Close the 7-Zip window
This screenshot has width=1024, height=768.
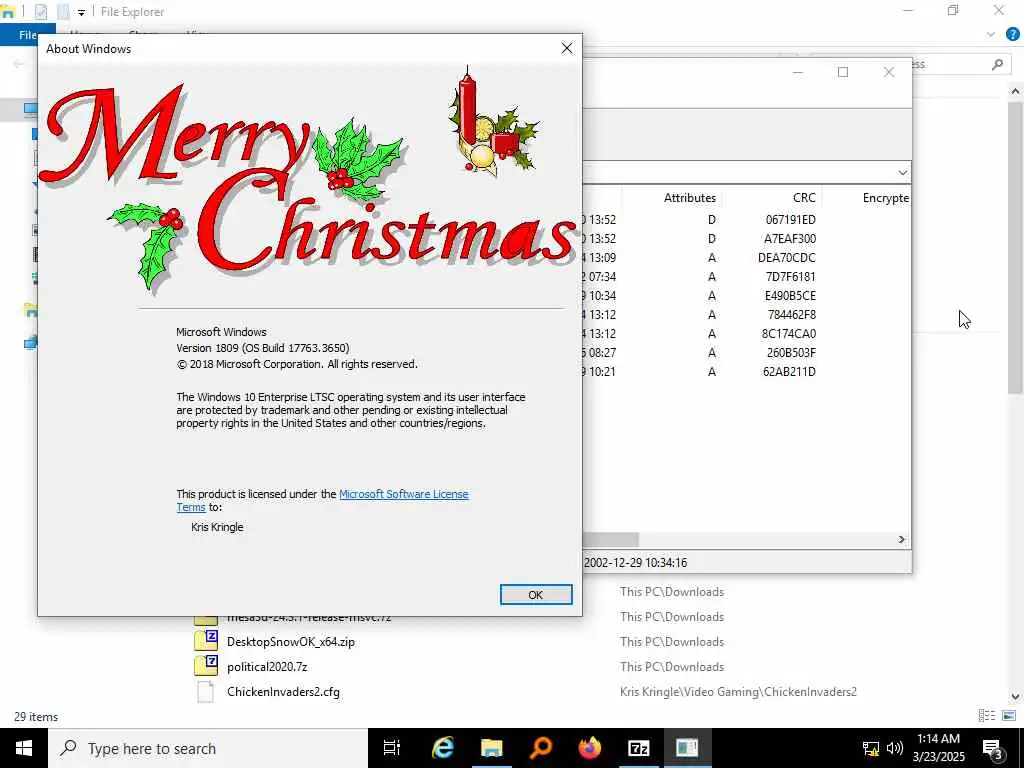(889, 72)
